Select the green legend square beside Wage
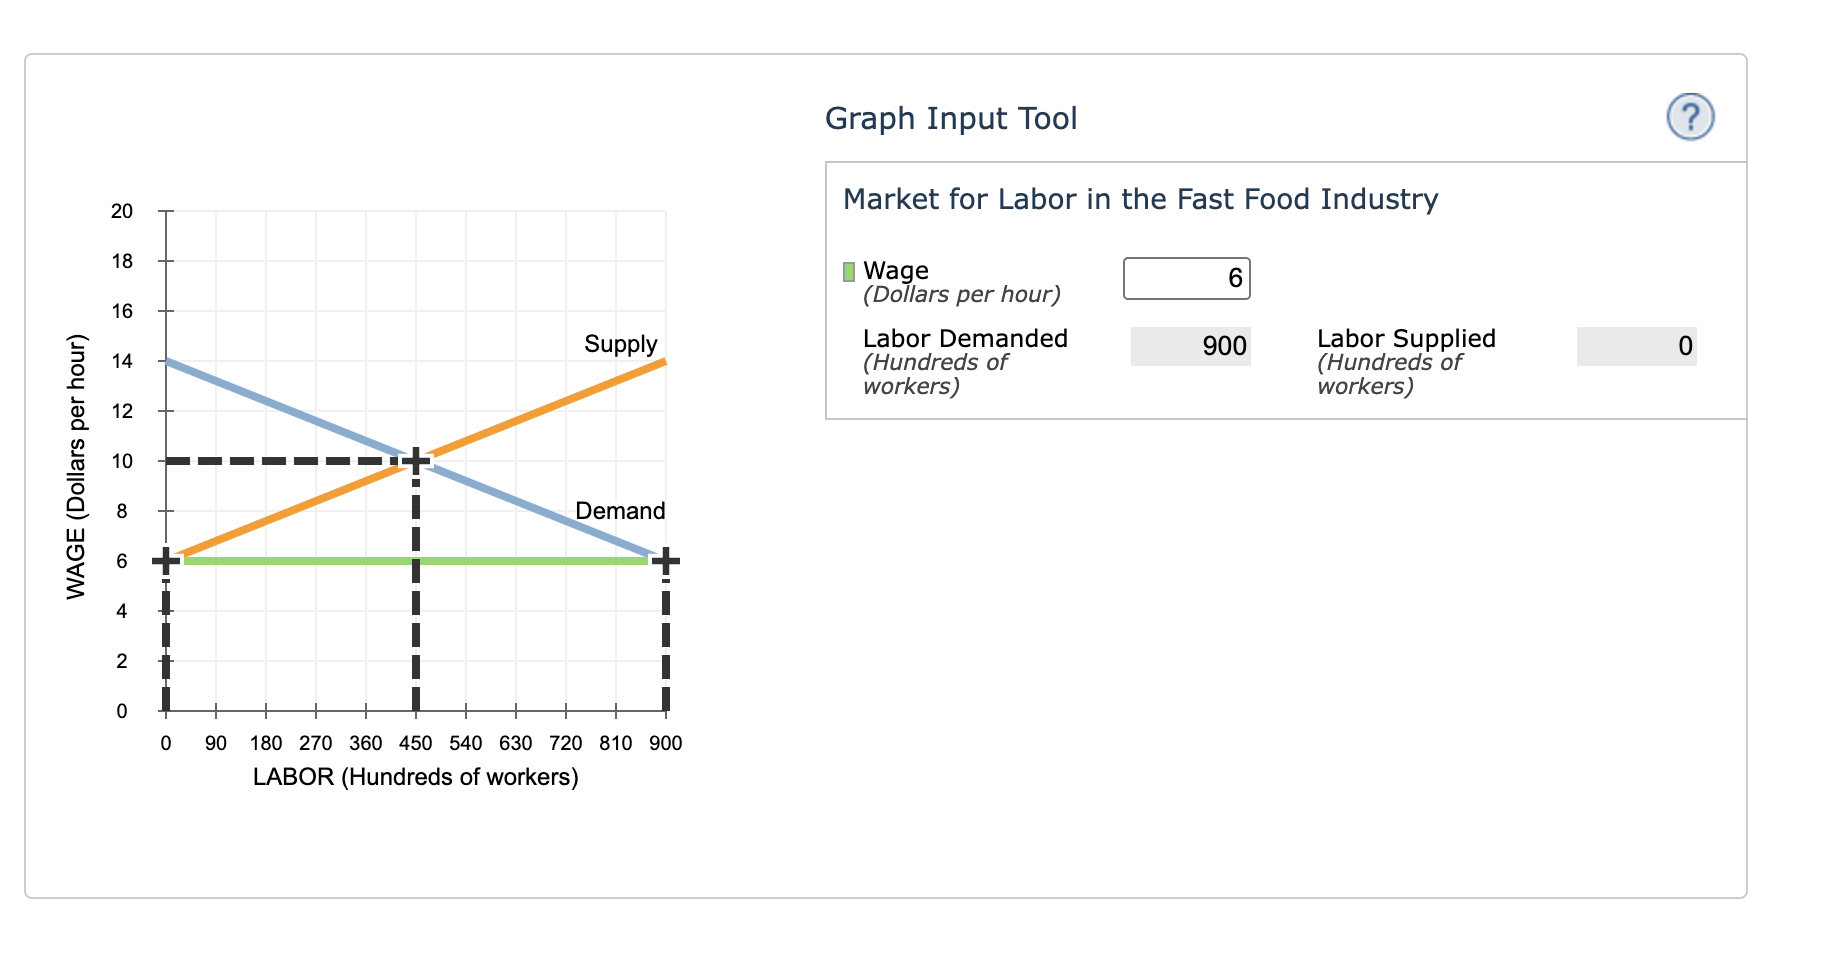 click(x=848, y=270)
